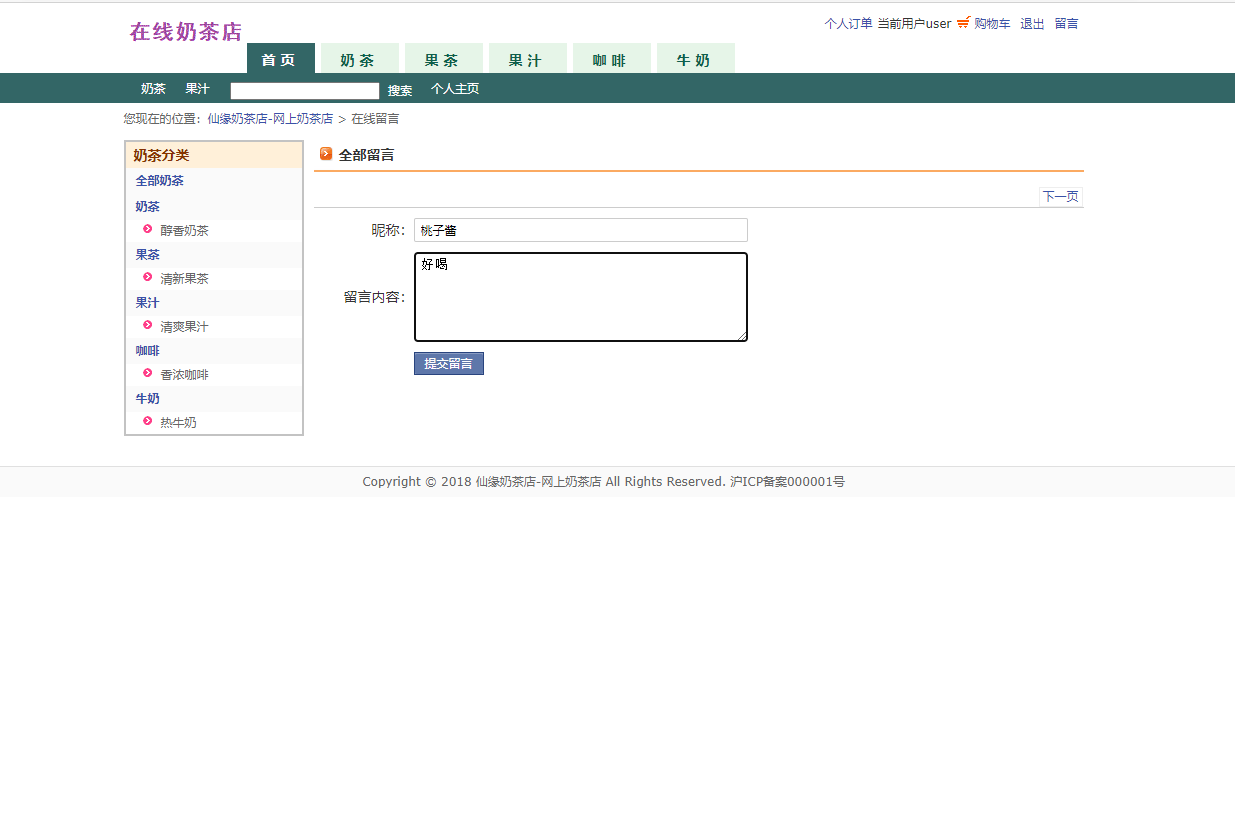Viewport: 1235px width, 824px height.
Task: Open the 咖啡 tab
Action: (x=611, y=59)
